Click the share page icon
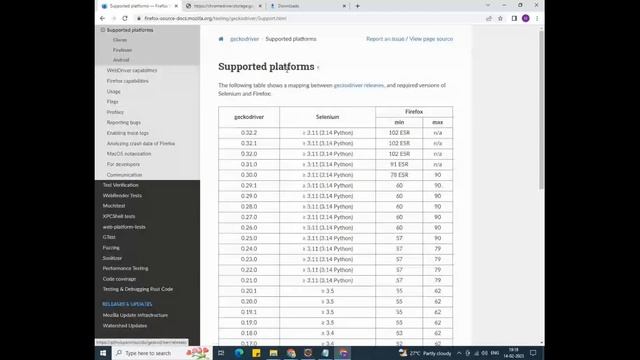Screen dimensions: 640x360 point(489,18)
